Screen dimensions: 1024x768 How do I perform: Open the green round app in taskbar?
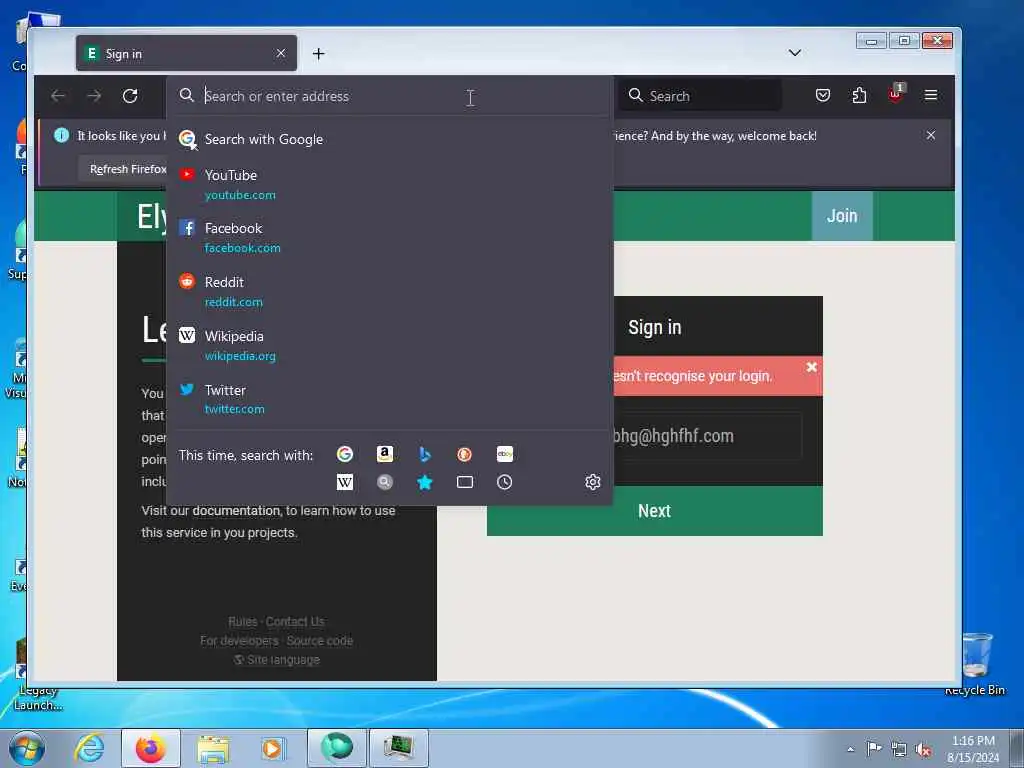(337, 748)
